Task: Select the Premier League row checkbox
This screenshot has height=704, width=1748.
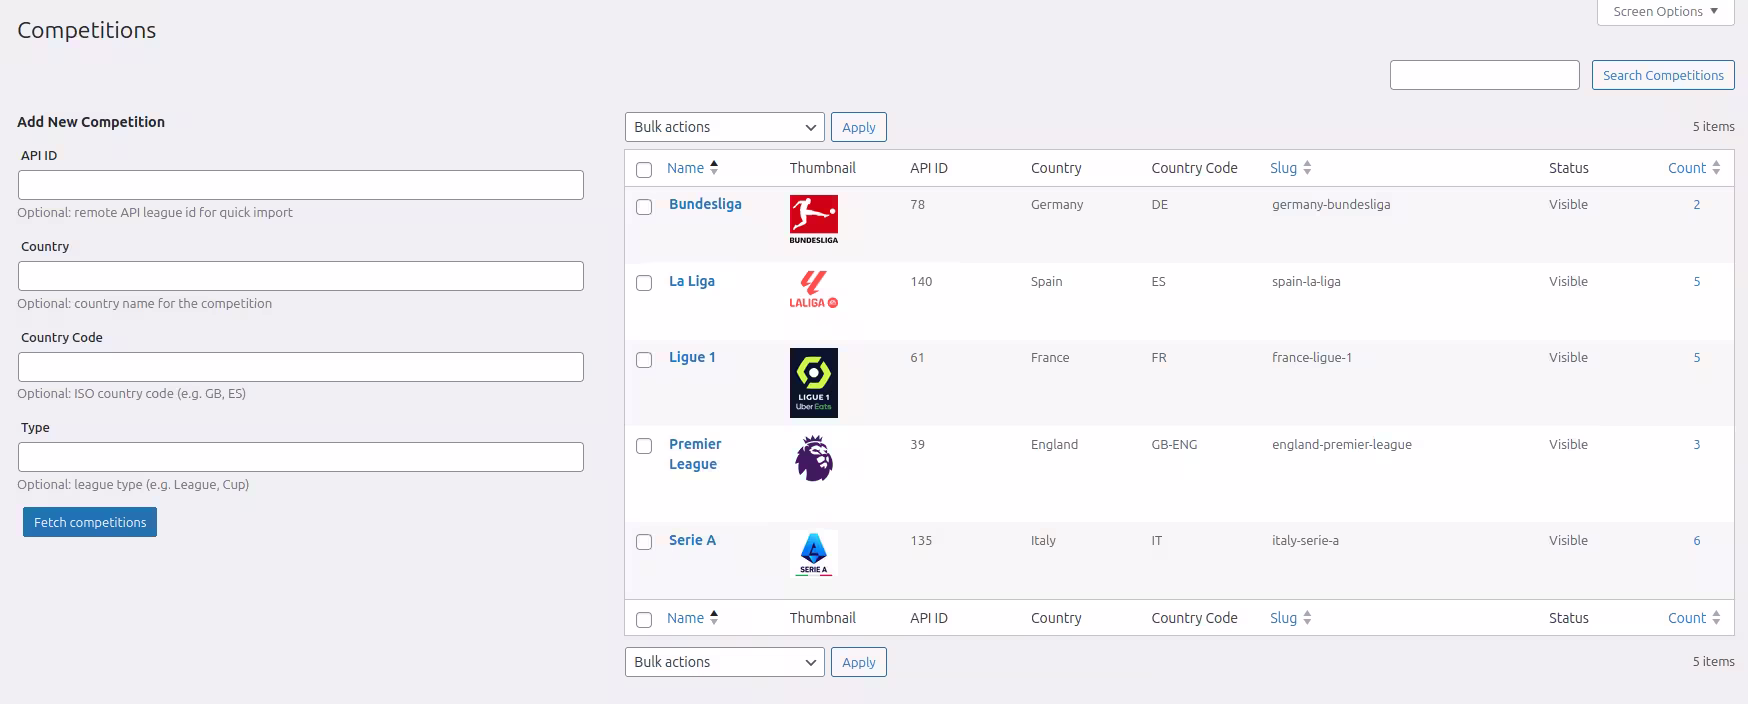Action: pyautogui.click(x=644, y=446)
